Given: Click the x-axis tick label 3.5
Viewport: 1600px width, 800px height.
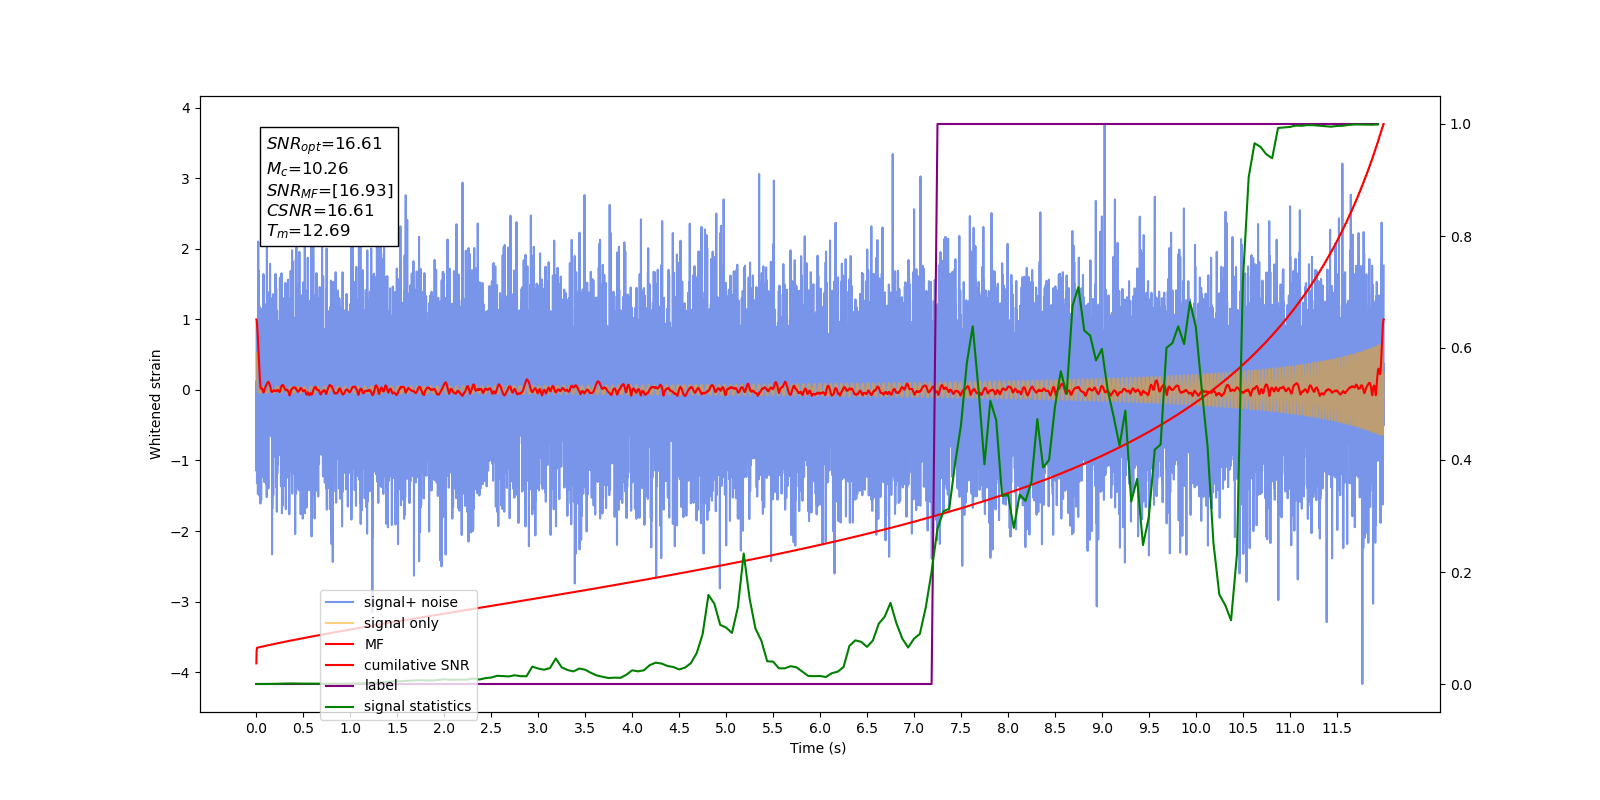Looking at the screenshot, I should click(x=585, y=728).
